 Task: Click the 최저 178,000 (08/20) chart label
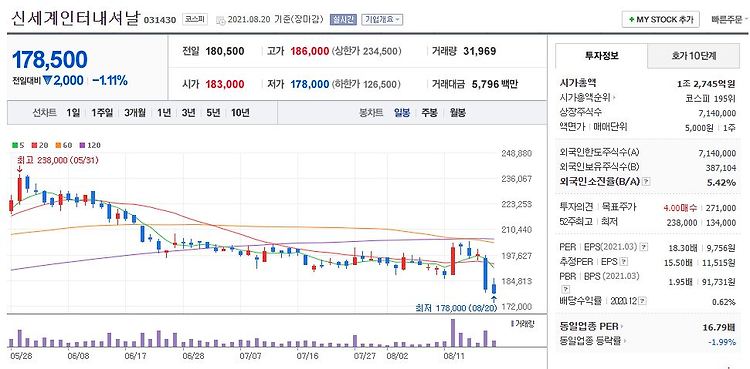(x=456, y=308)
